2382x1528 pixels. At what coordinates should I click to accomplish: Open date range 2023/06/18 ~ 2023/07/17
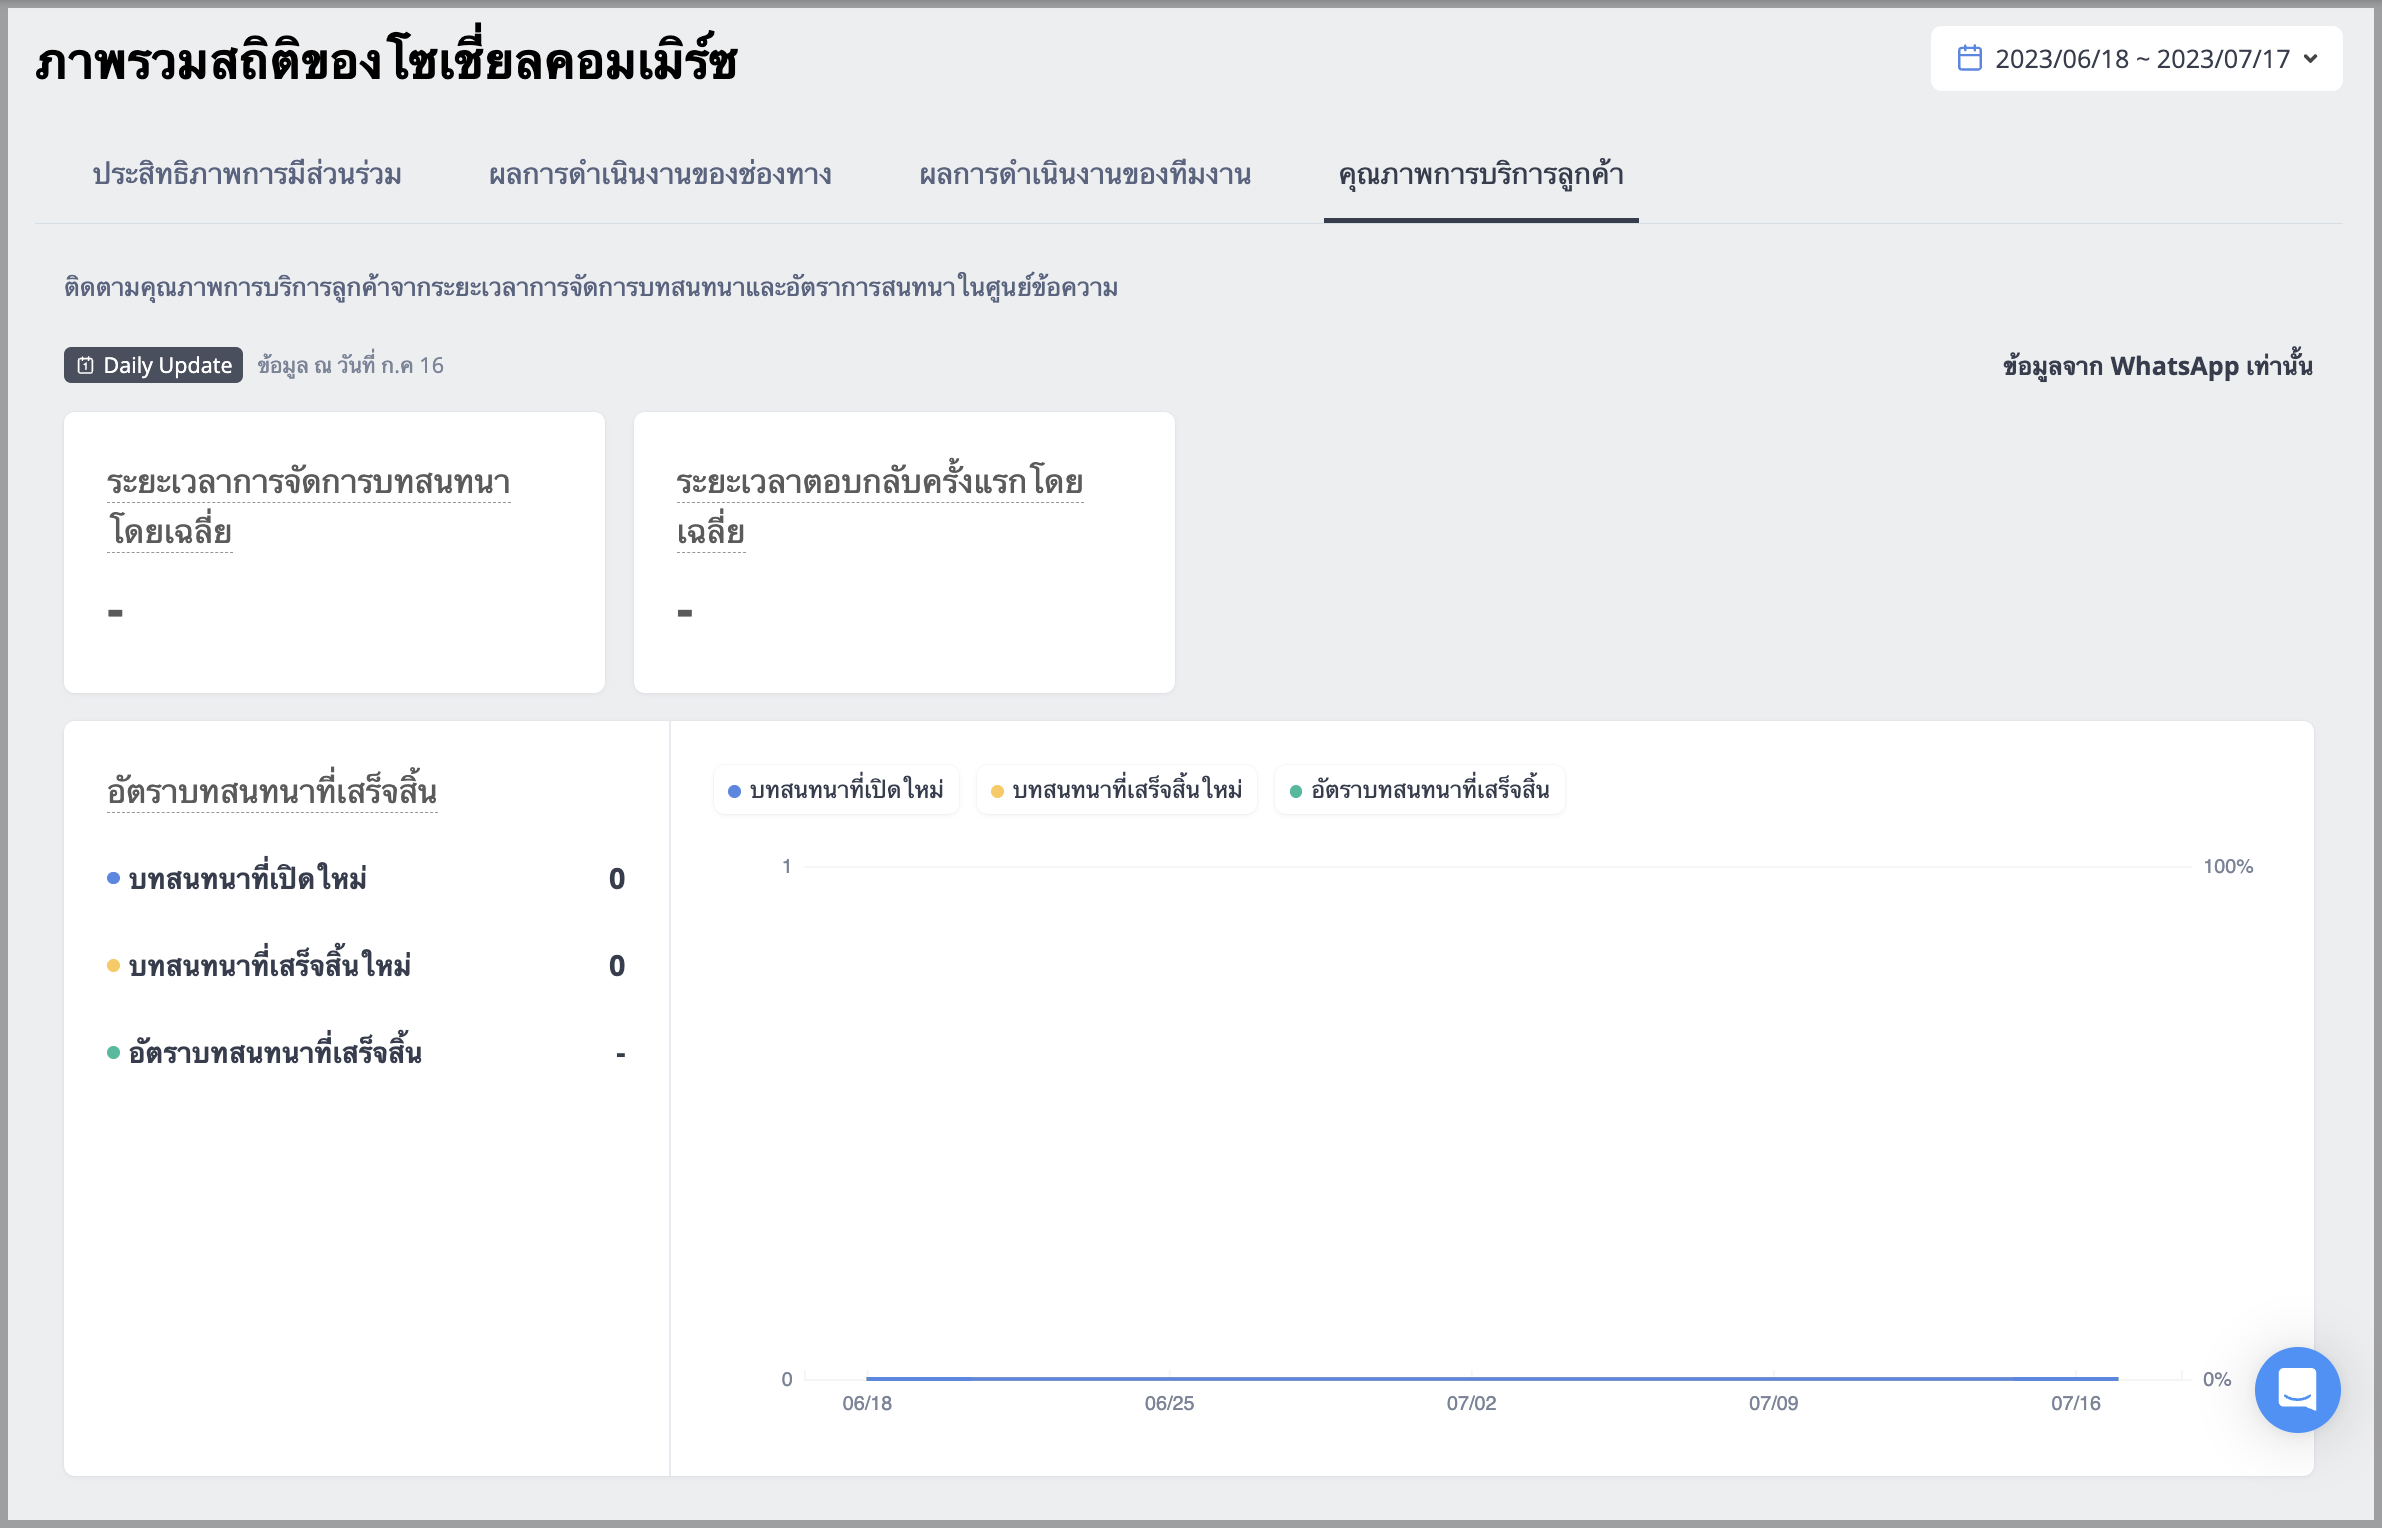pos(2136,59)
